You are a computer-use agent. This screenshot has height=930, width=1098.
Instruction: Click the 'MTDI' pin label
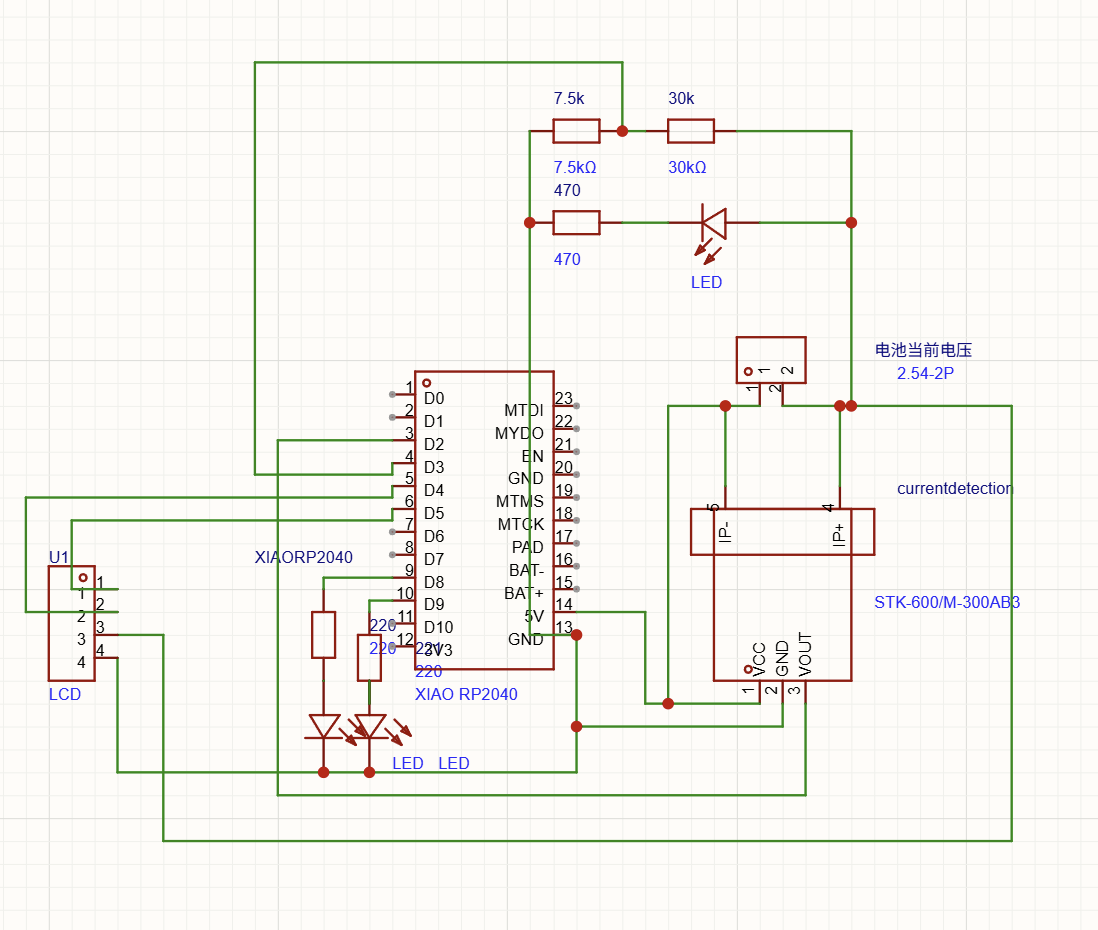pos(524,410)
